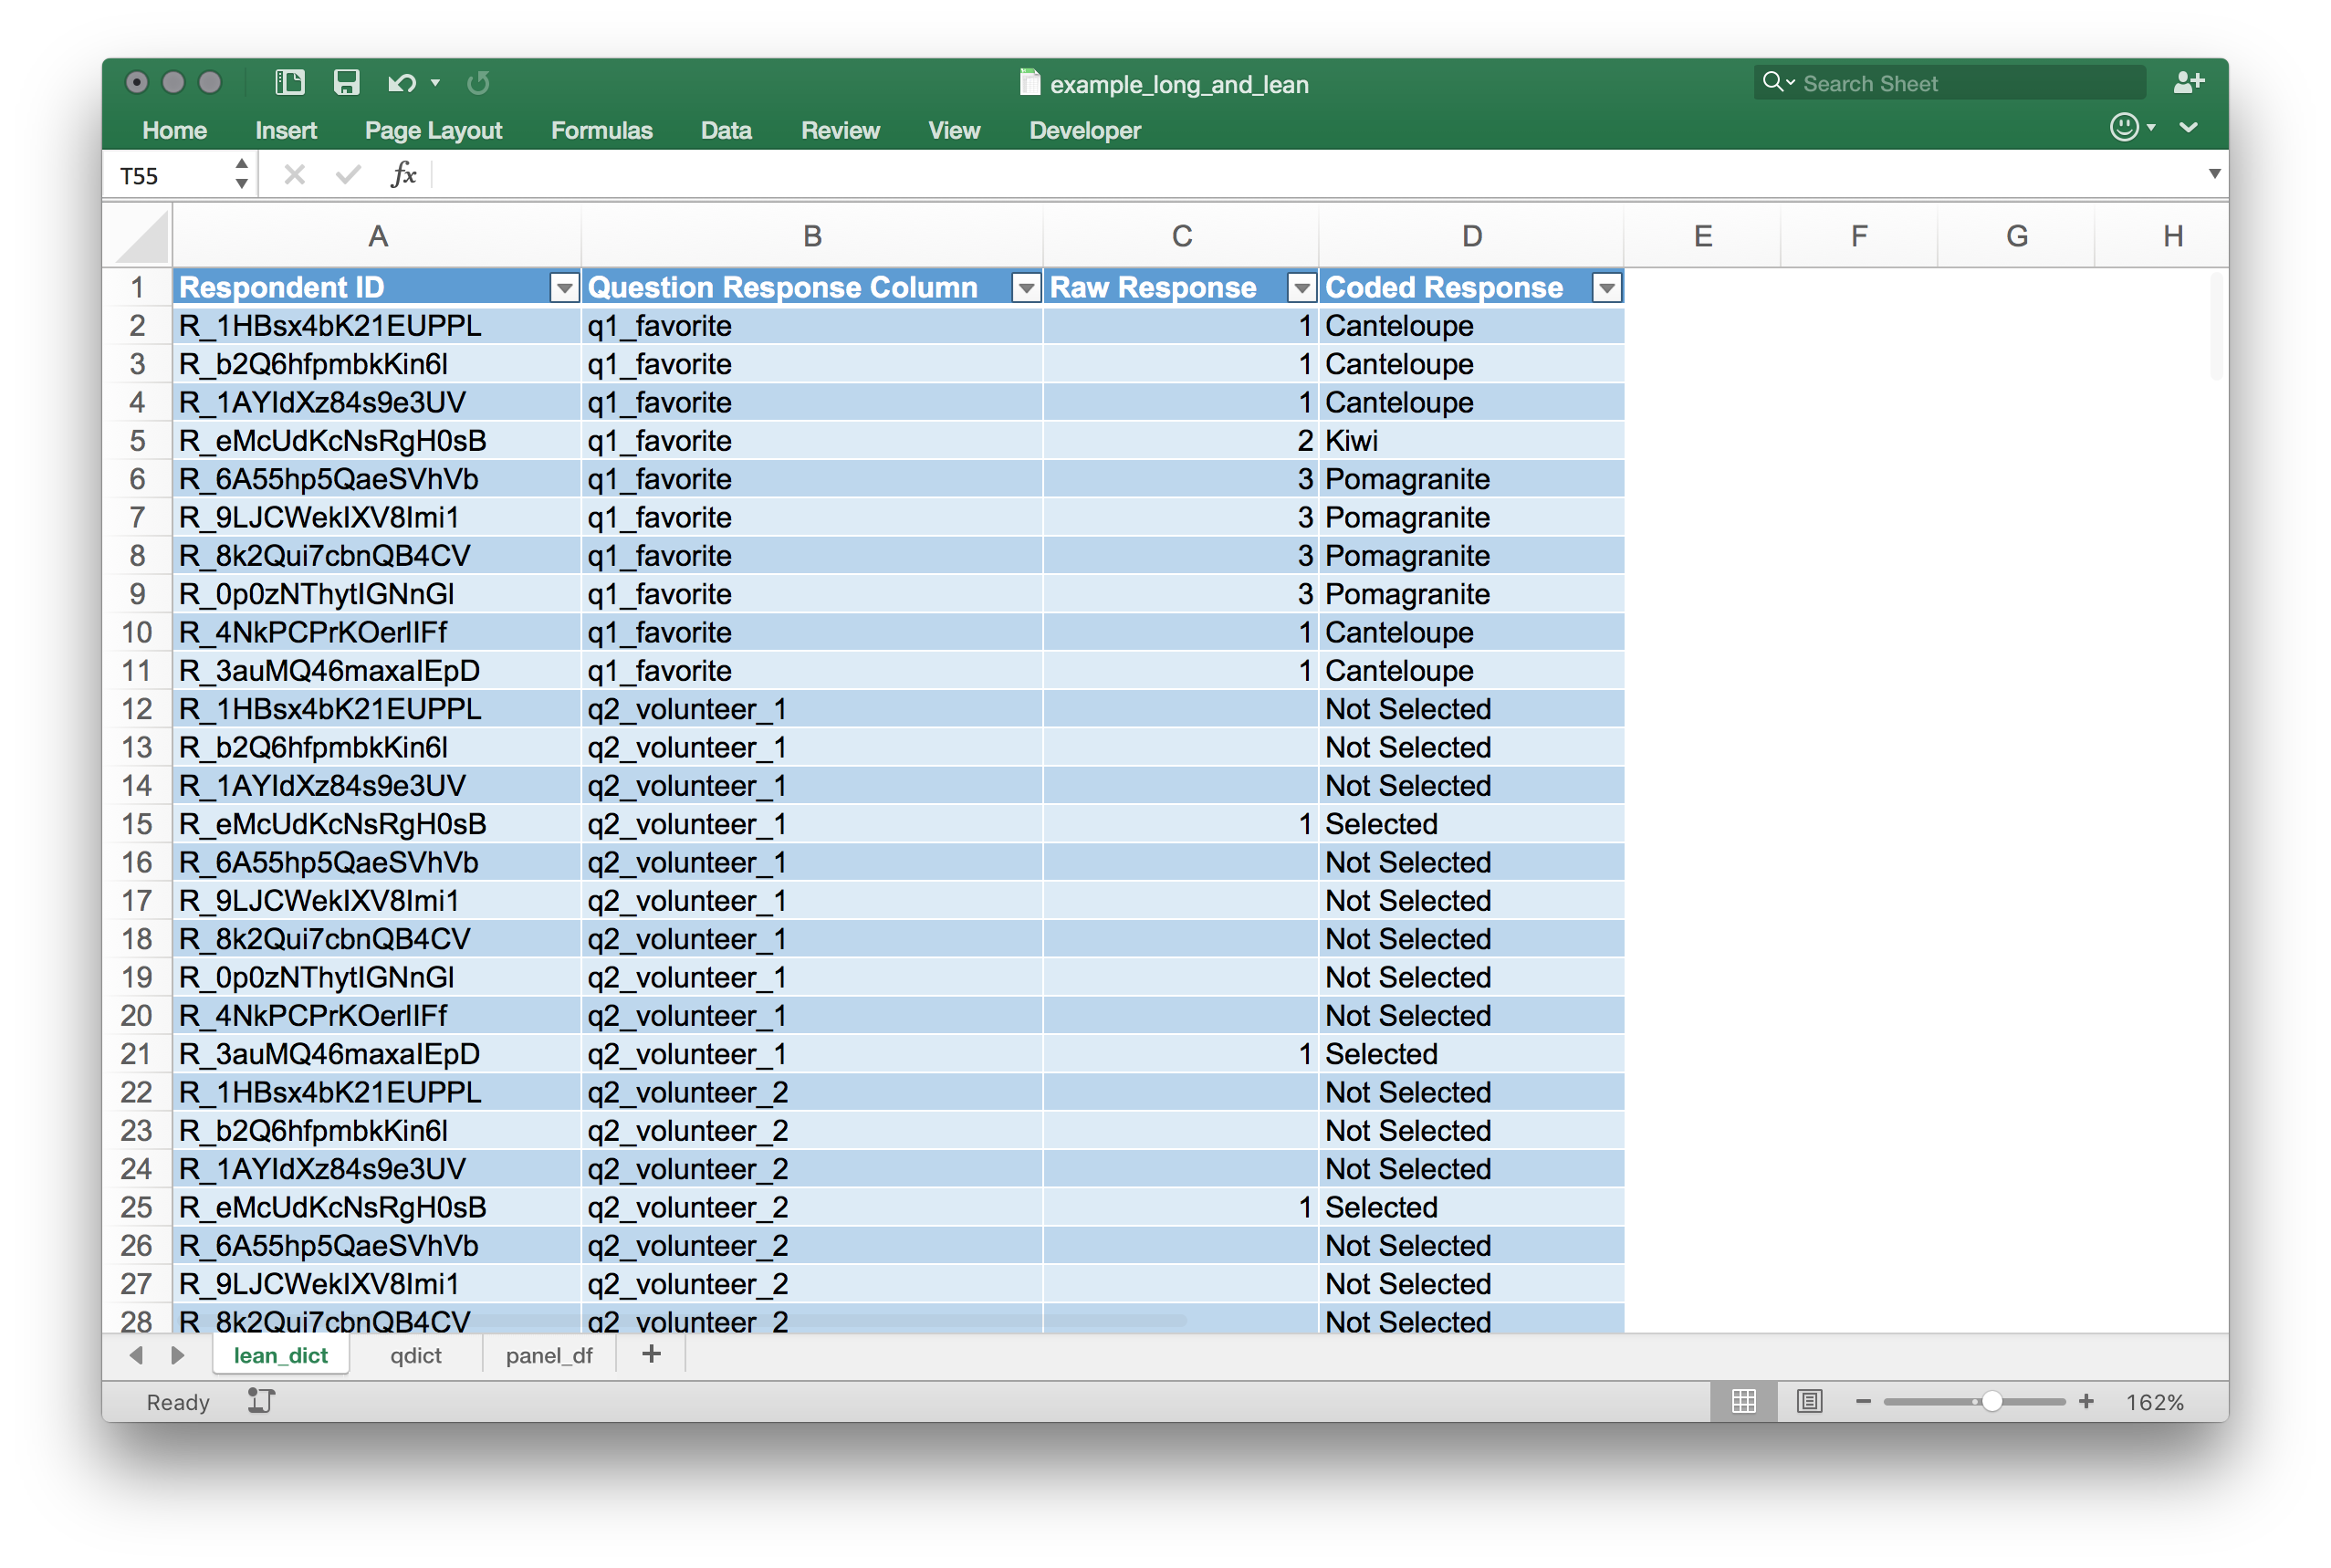The width and height of the screenshot is (2331, 1568).
Task: Open the Raw Response filter dropdown
Action: pyautogui.click(x=1301, y=287)
